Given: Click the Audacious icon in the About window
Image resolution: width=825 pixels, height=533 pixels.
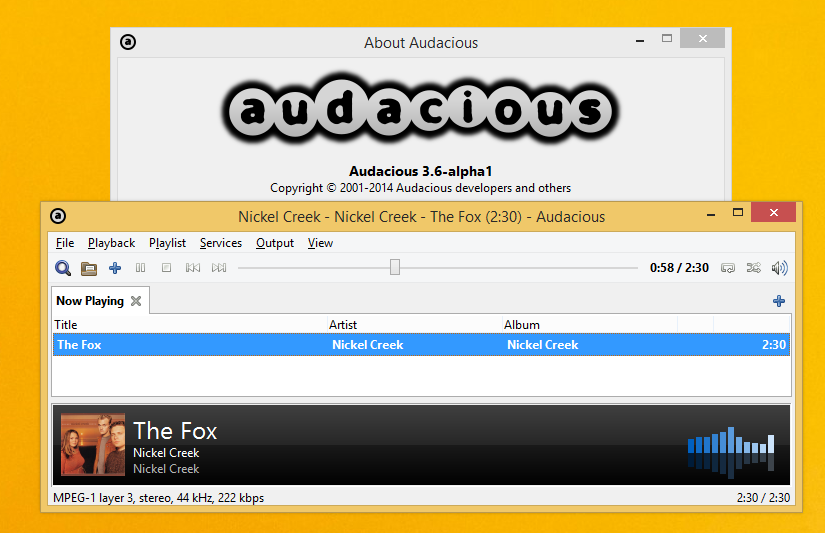Looking at the screenshot, I should click(x=128, y=42).
